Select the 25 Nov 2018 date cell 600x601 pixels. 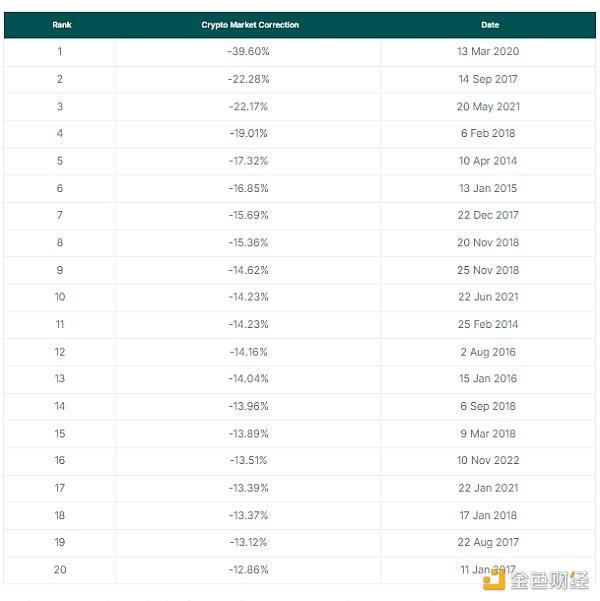(488, 270)
